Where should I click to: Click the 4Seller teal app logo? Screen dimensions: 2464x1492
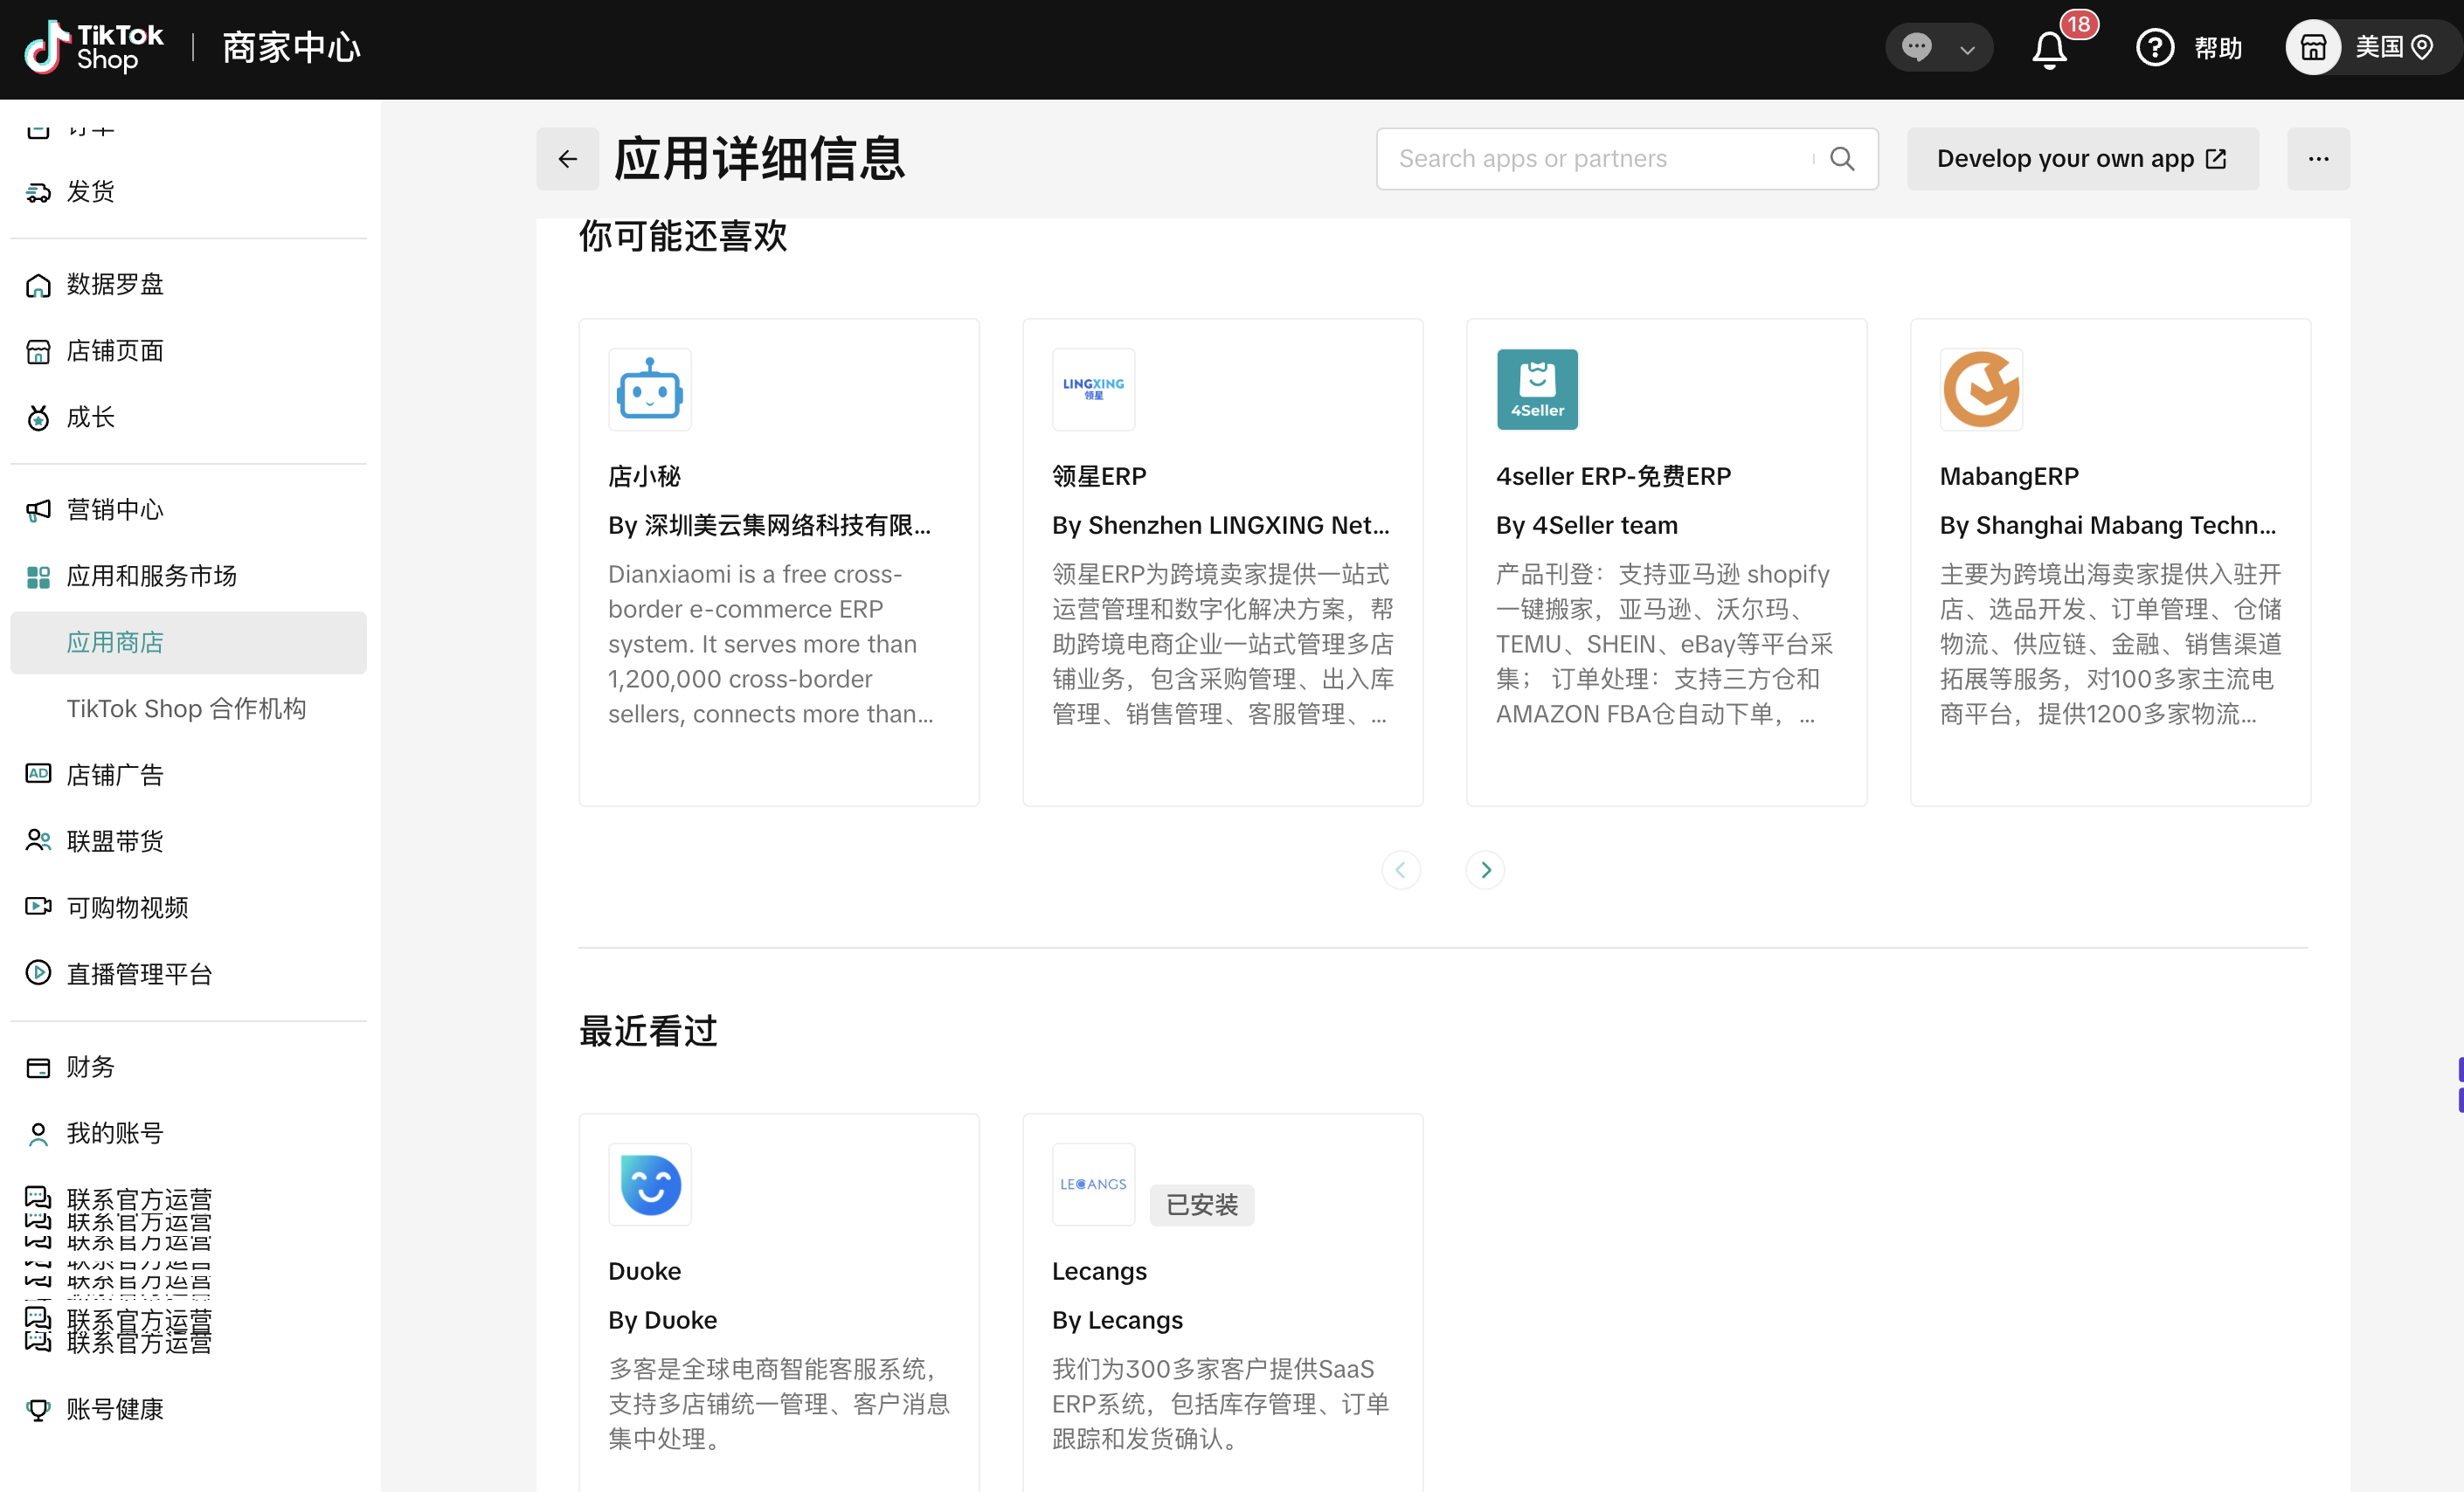click(x=1536, y=389)
